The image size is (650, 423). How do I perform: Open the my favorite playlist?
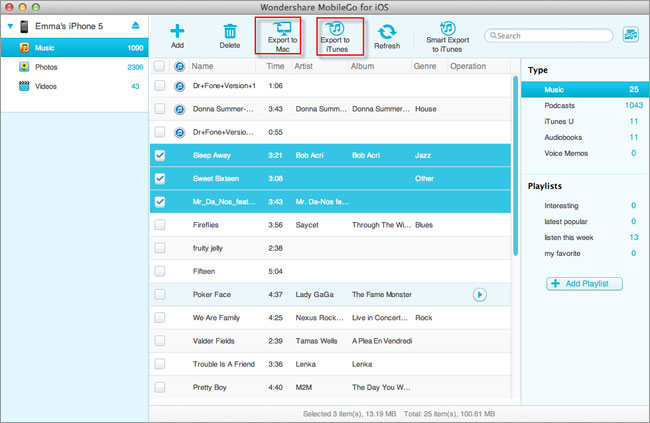coord(583,253)
